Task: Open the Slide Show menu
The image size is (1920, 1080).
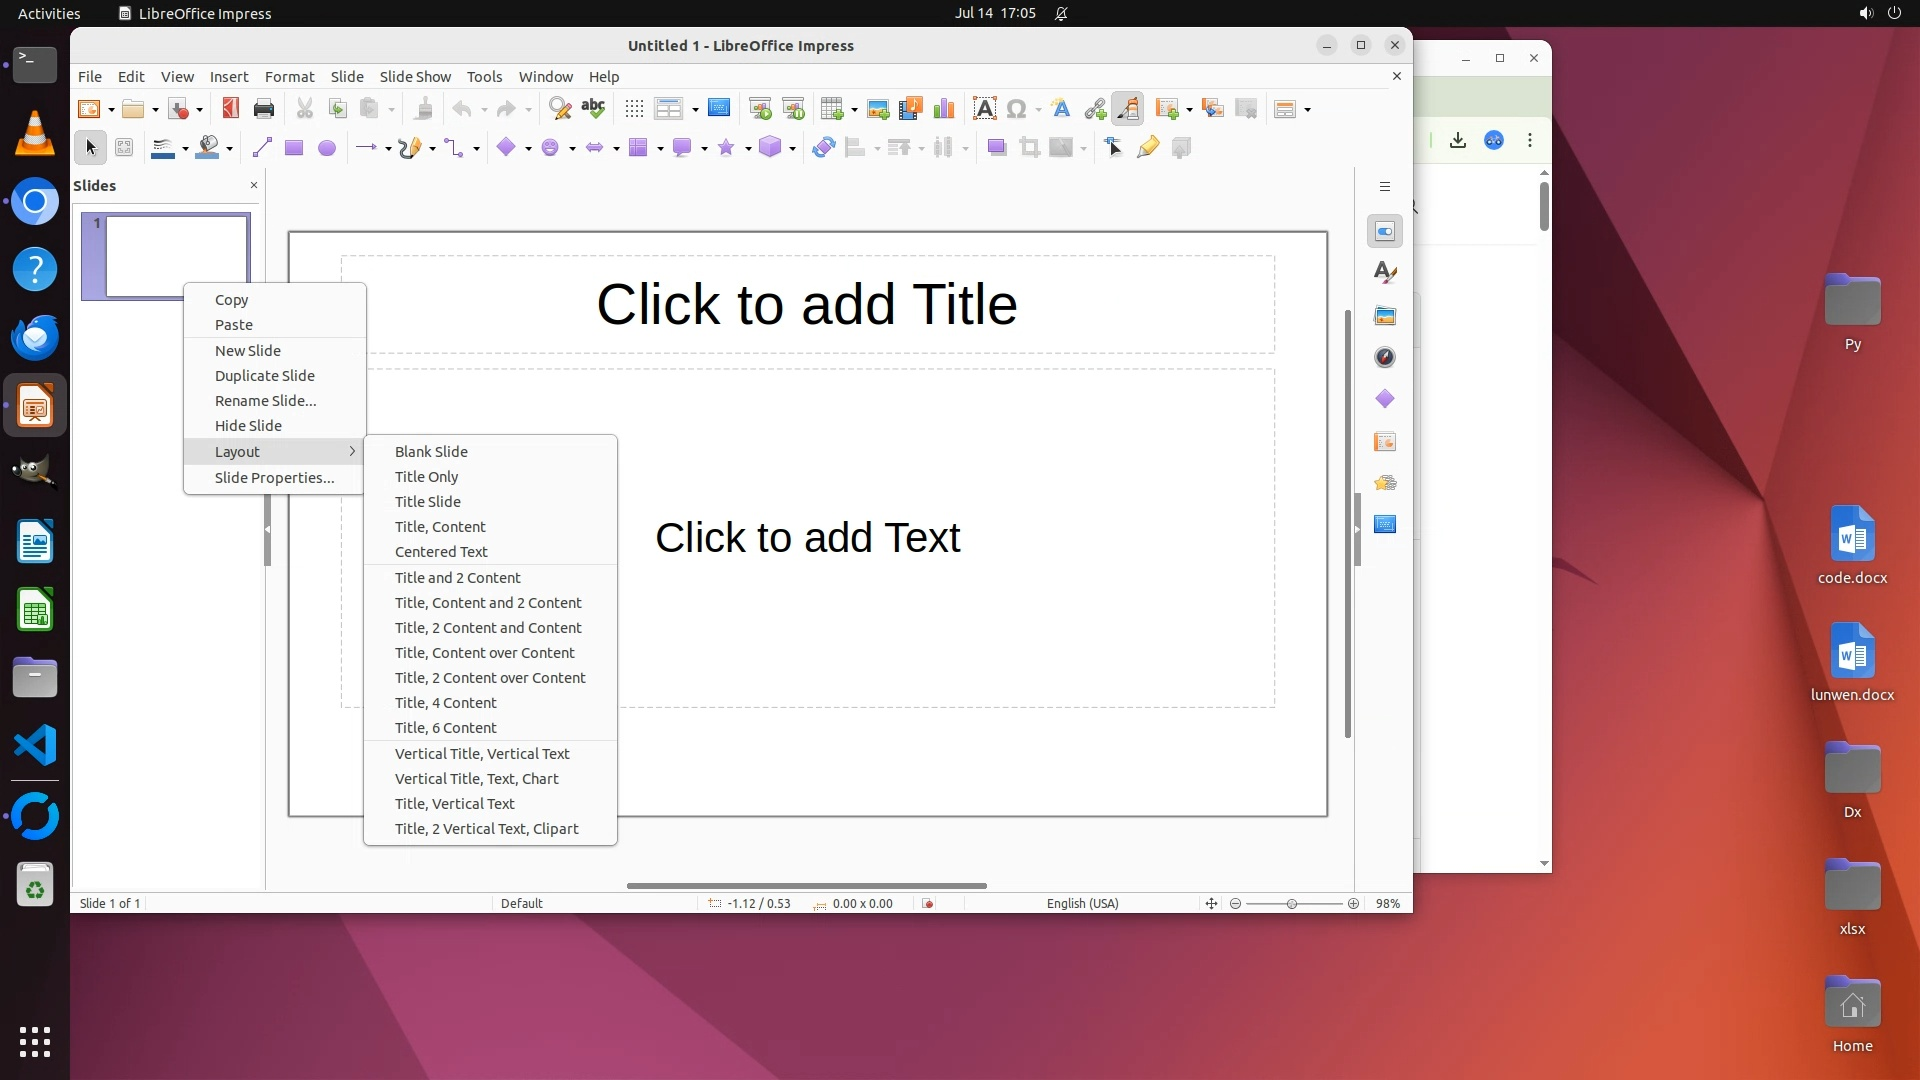Action: coord(415,77)
